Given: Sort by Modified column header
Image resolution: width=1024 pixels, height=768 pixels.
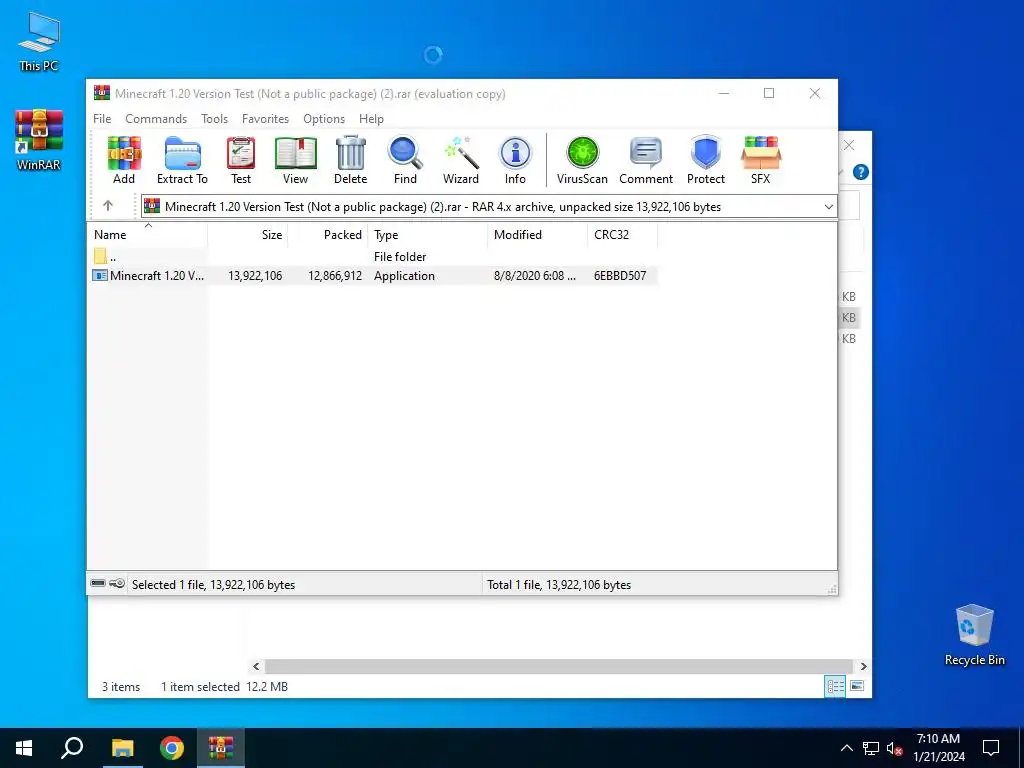Looking at the screenshot, I should pos(537,235).
